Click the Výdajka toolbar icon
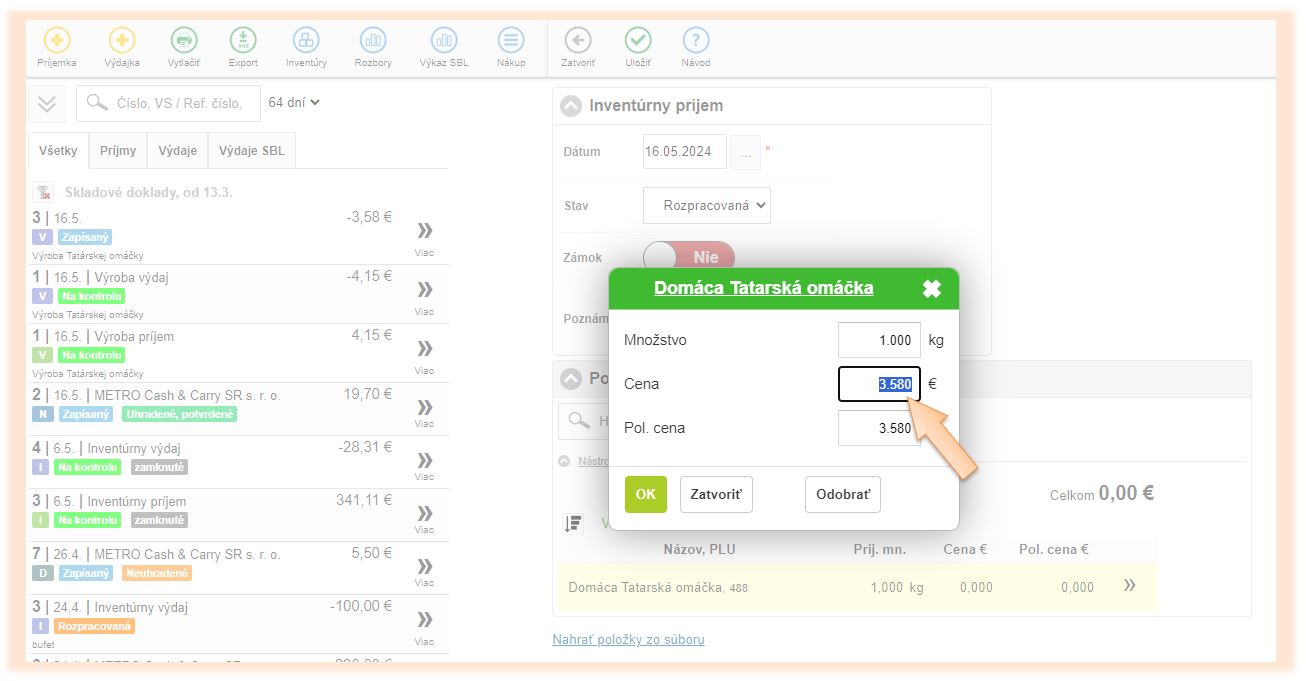The width and height of the screenshot is (1306, 681). click(122, 41)
